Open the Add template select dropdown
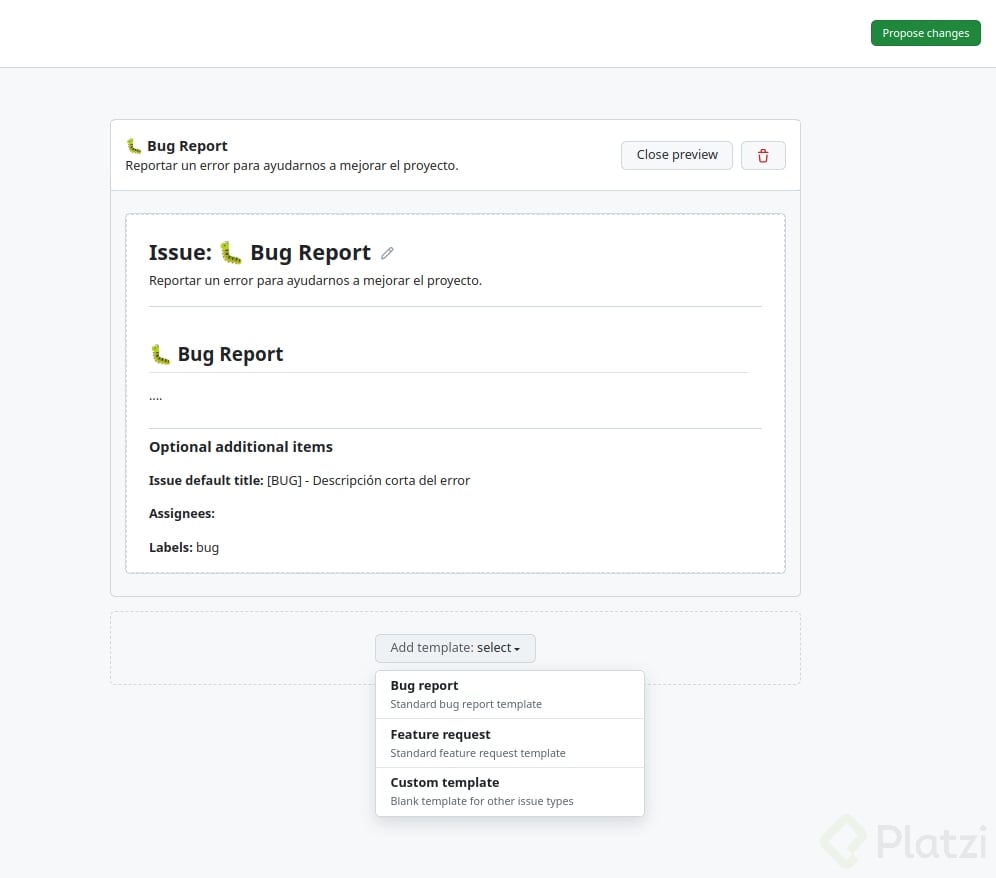 tap(455, 648)
